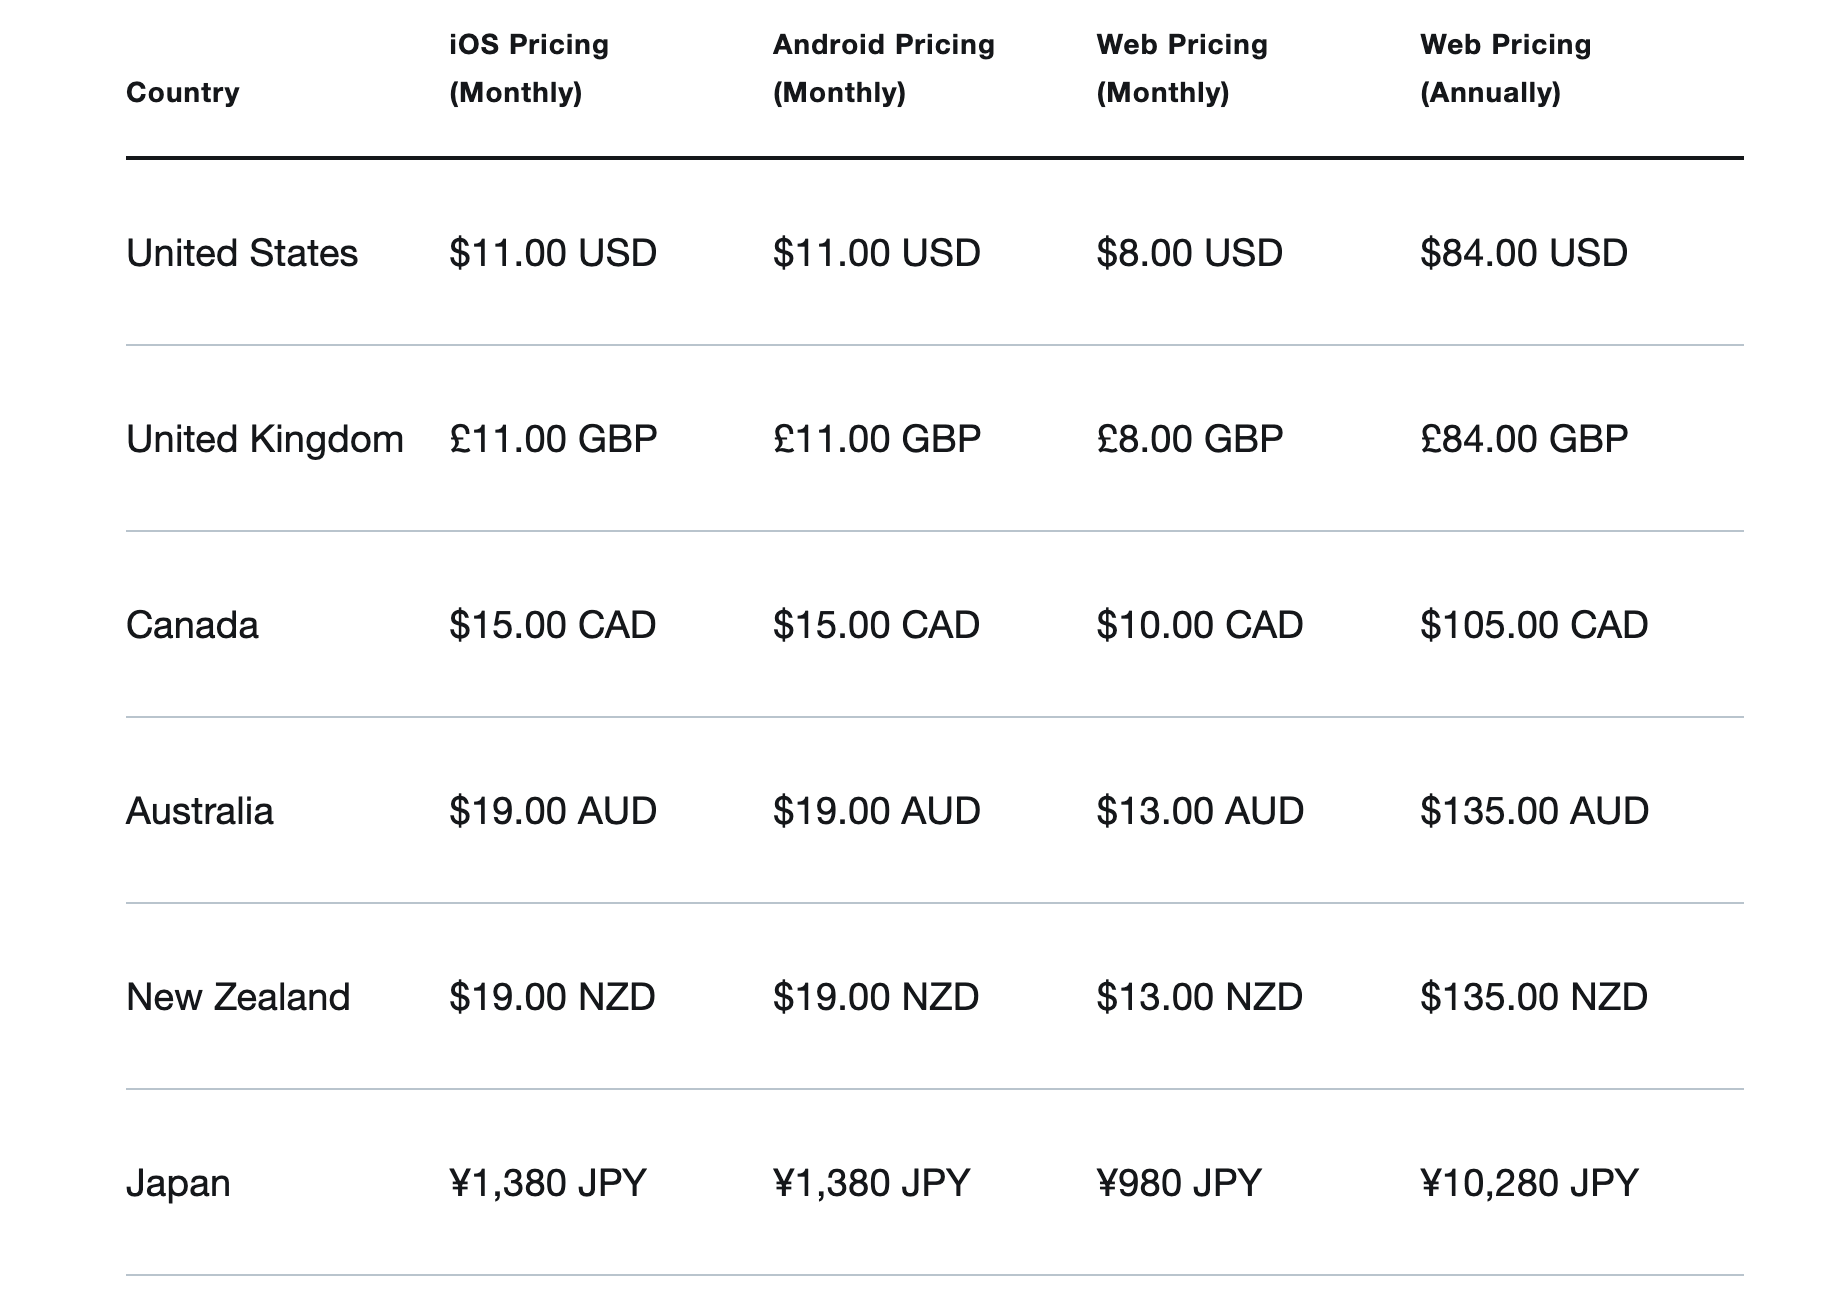
Task: Click the Canada country cell
Action: point(192,625)
